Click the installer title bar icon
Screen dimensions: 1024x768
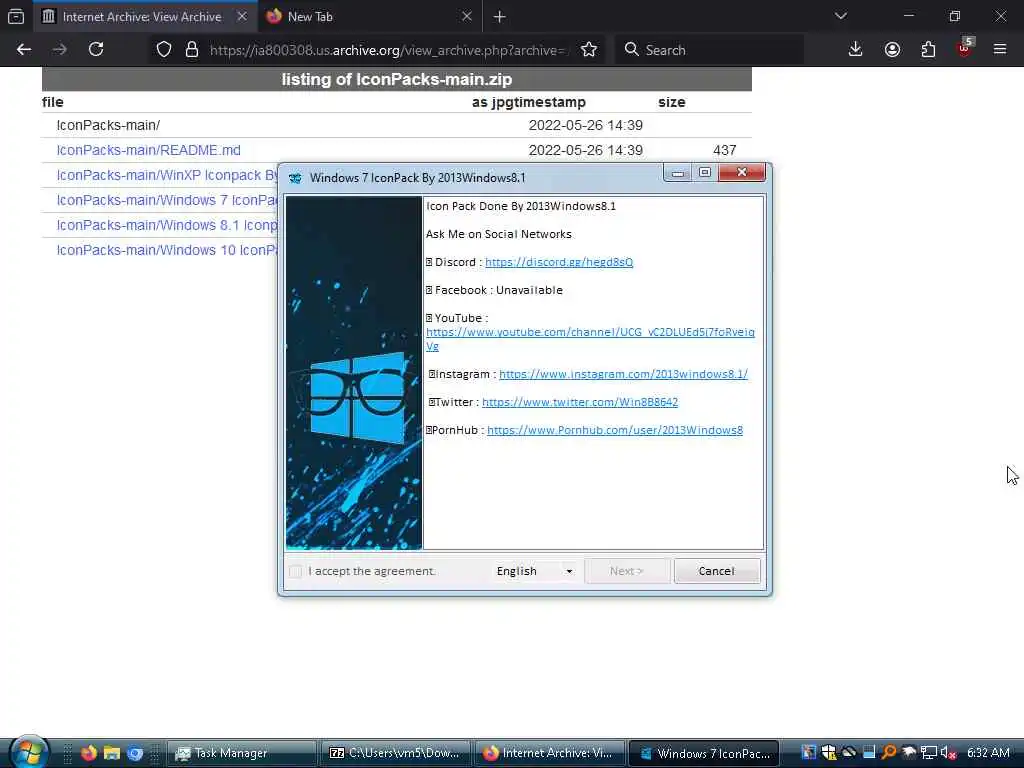(295, 178)
